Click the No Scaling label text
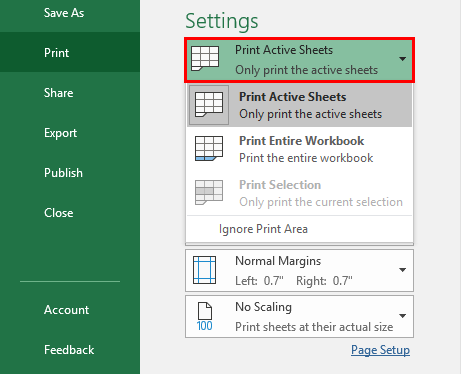The height and width of the screenshot is (374, 461). pos(263,307)
